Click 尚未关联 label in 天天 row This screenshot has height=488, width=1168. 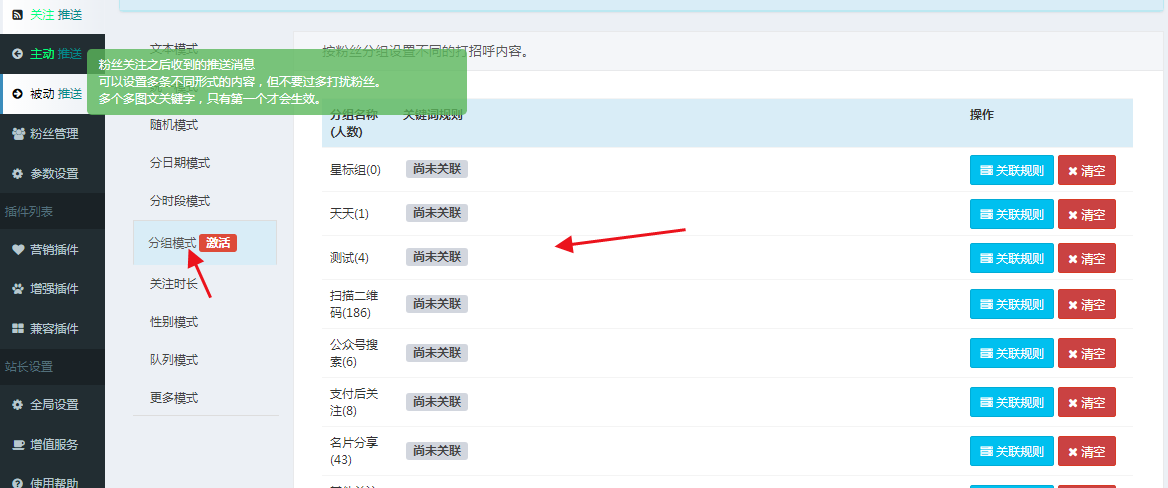tap(437, 212)
